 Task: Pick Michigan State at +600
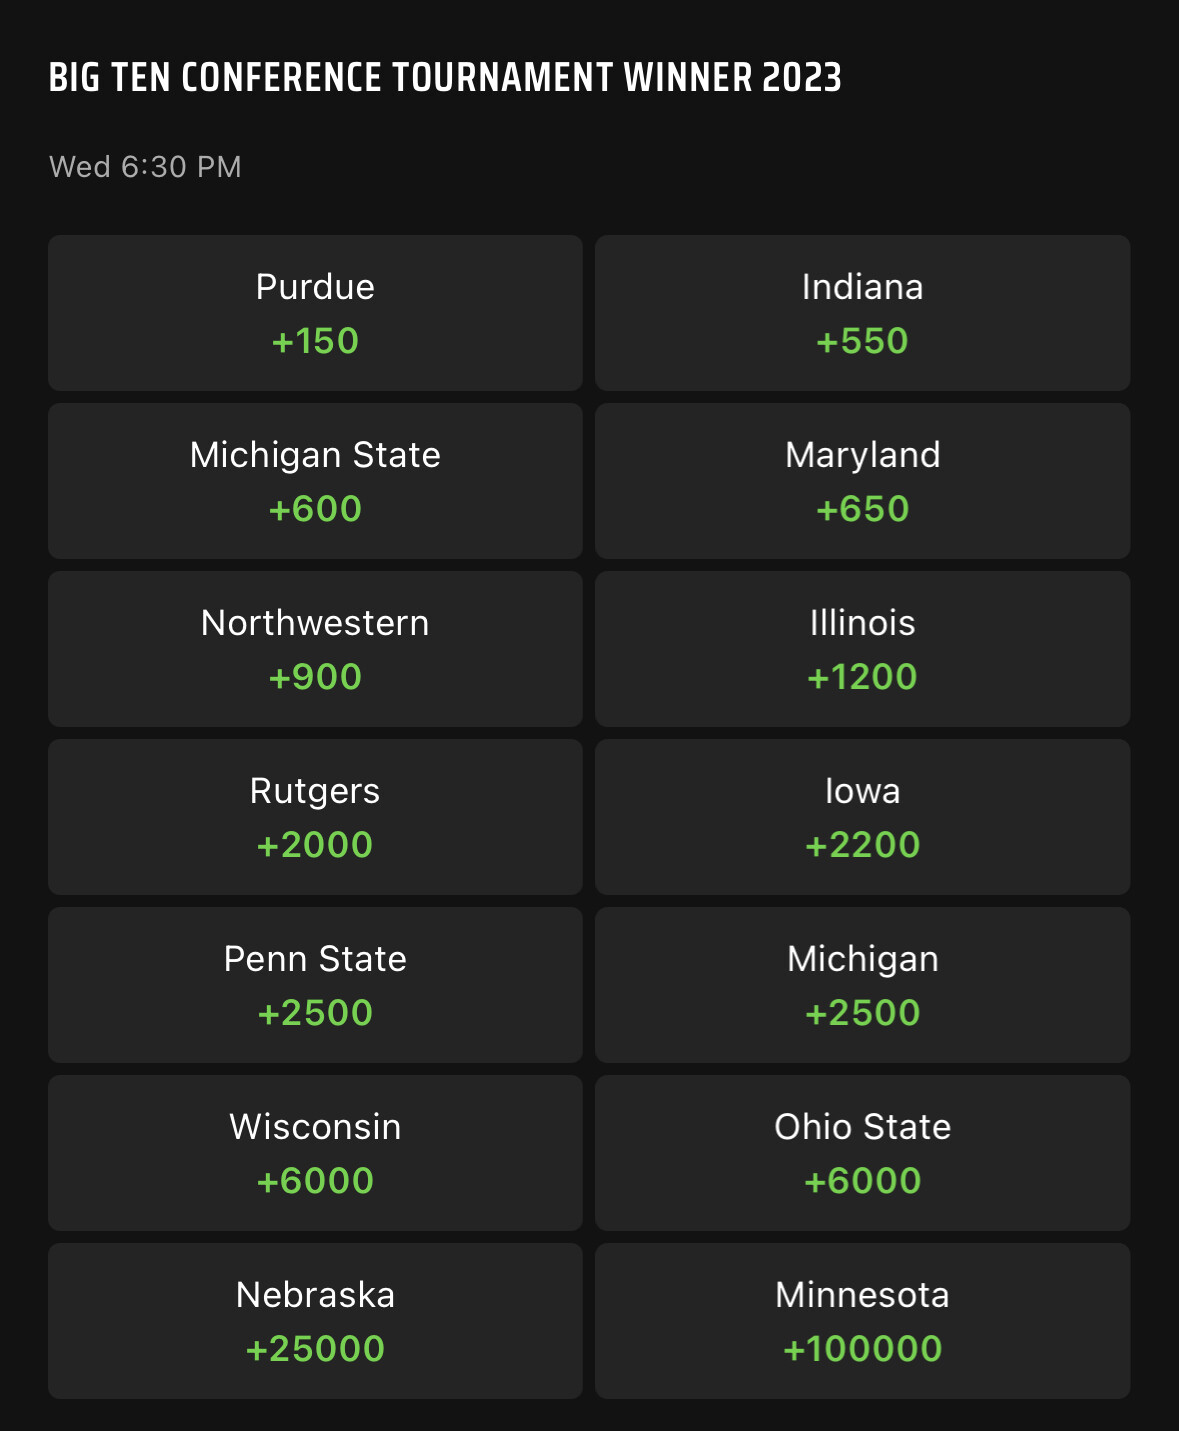pyautogui.click(x=315, y=481)
